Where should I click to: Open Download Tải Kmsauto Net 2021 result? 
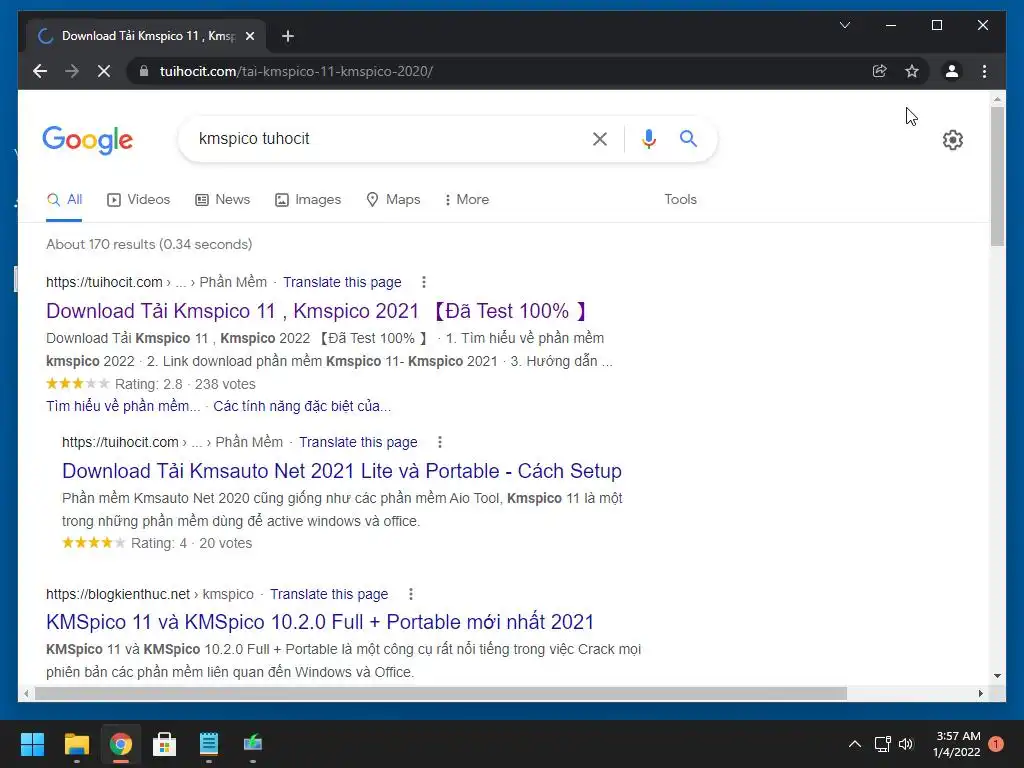click(x=342, y=471)
